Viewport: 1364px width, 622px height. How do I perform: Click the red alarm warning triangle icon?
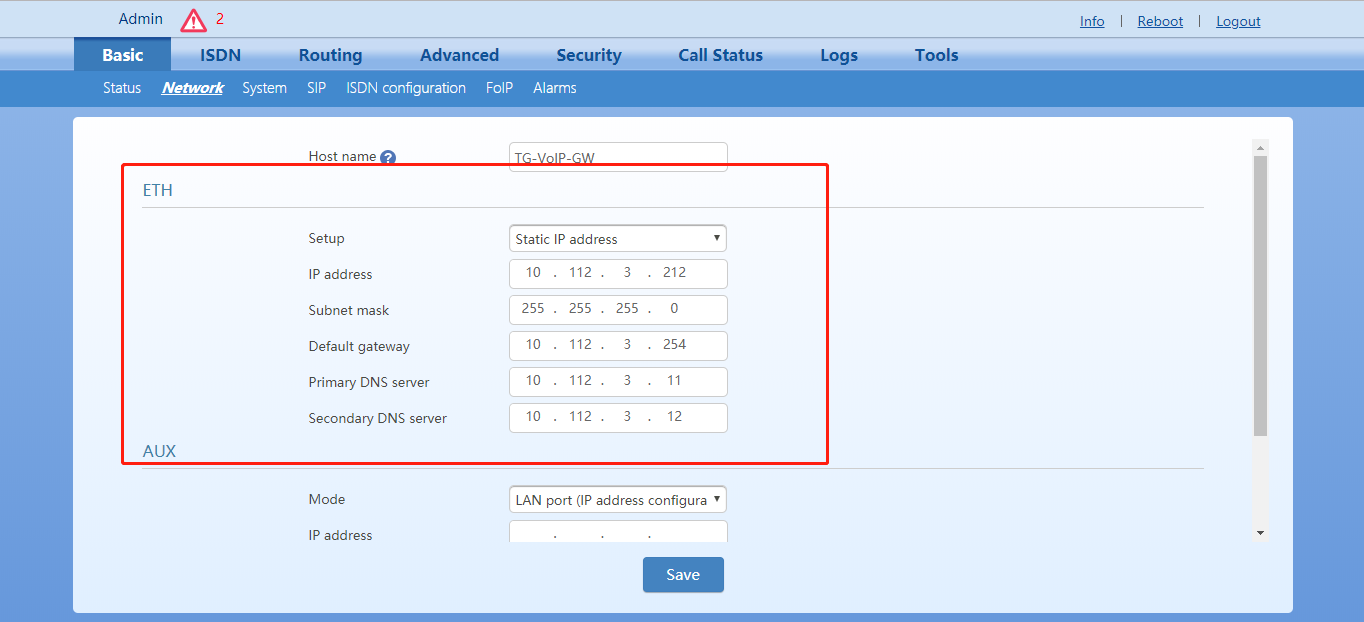(193, 20)
